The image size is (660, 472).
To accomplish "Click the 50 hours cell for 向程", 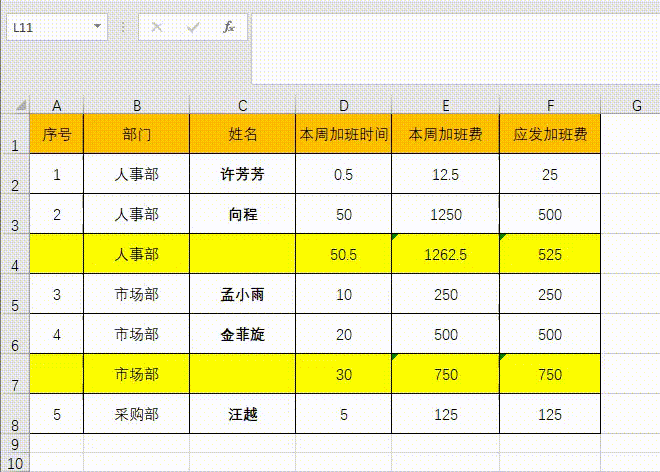I will click(x=343, y=214).
